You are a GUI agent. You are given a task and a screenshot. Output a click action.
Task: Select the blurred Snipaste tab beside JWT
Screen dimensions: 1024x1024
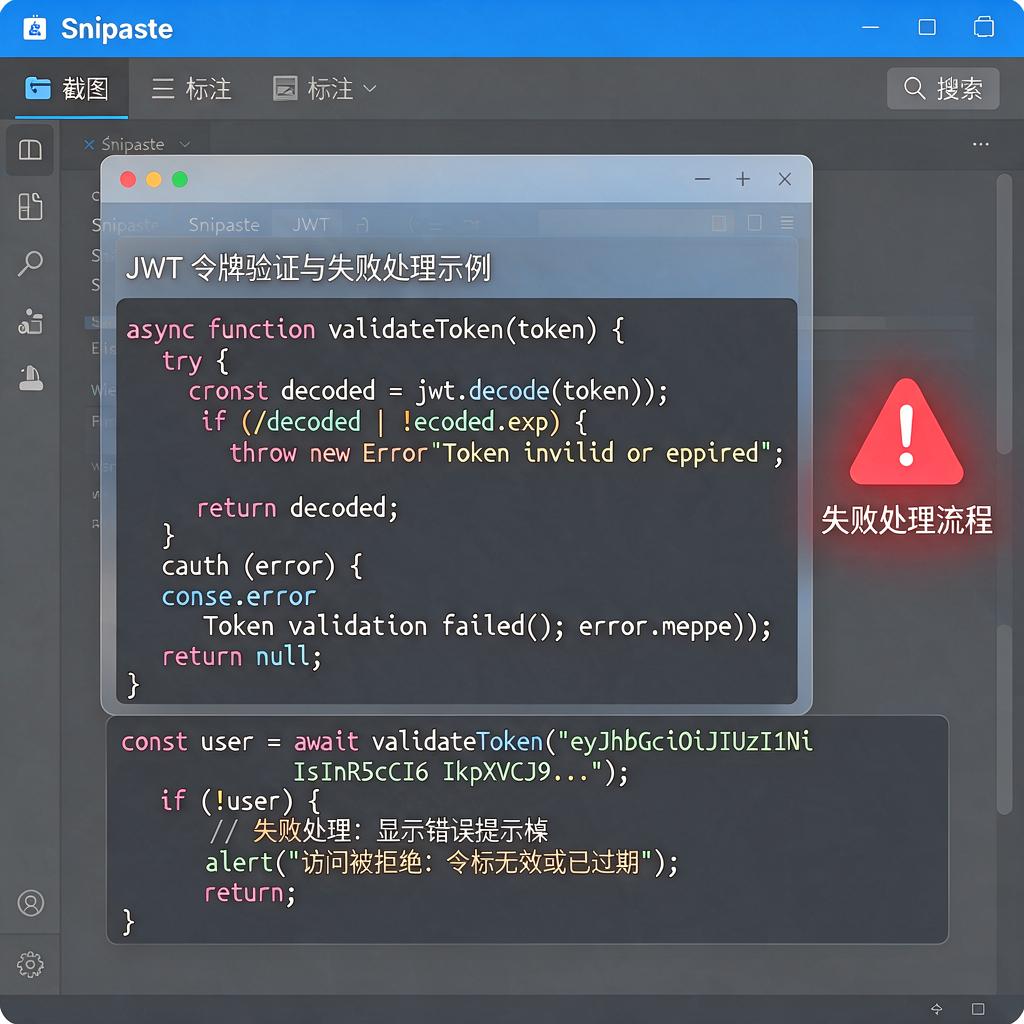(x=224, y=225)
